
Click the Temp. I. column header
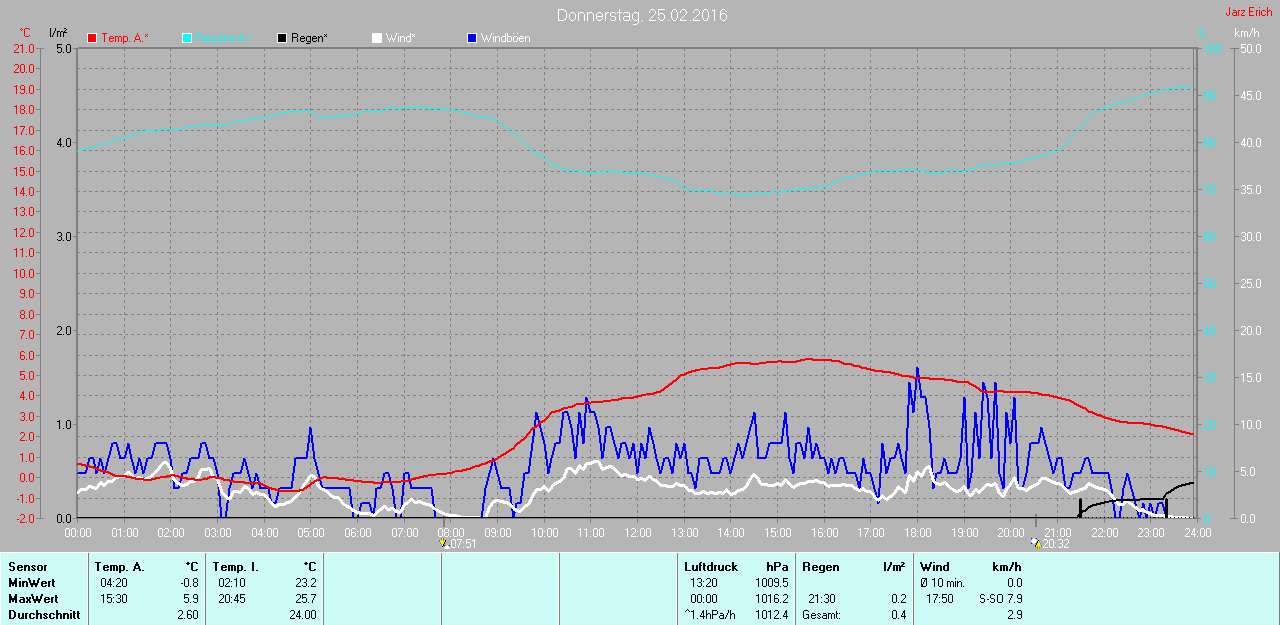(235, 567)
